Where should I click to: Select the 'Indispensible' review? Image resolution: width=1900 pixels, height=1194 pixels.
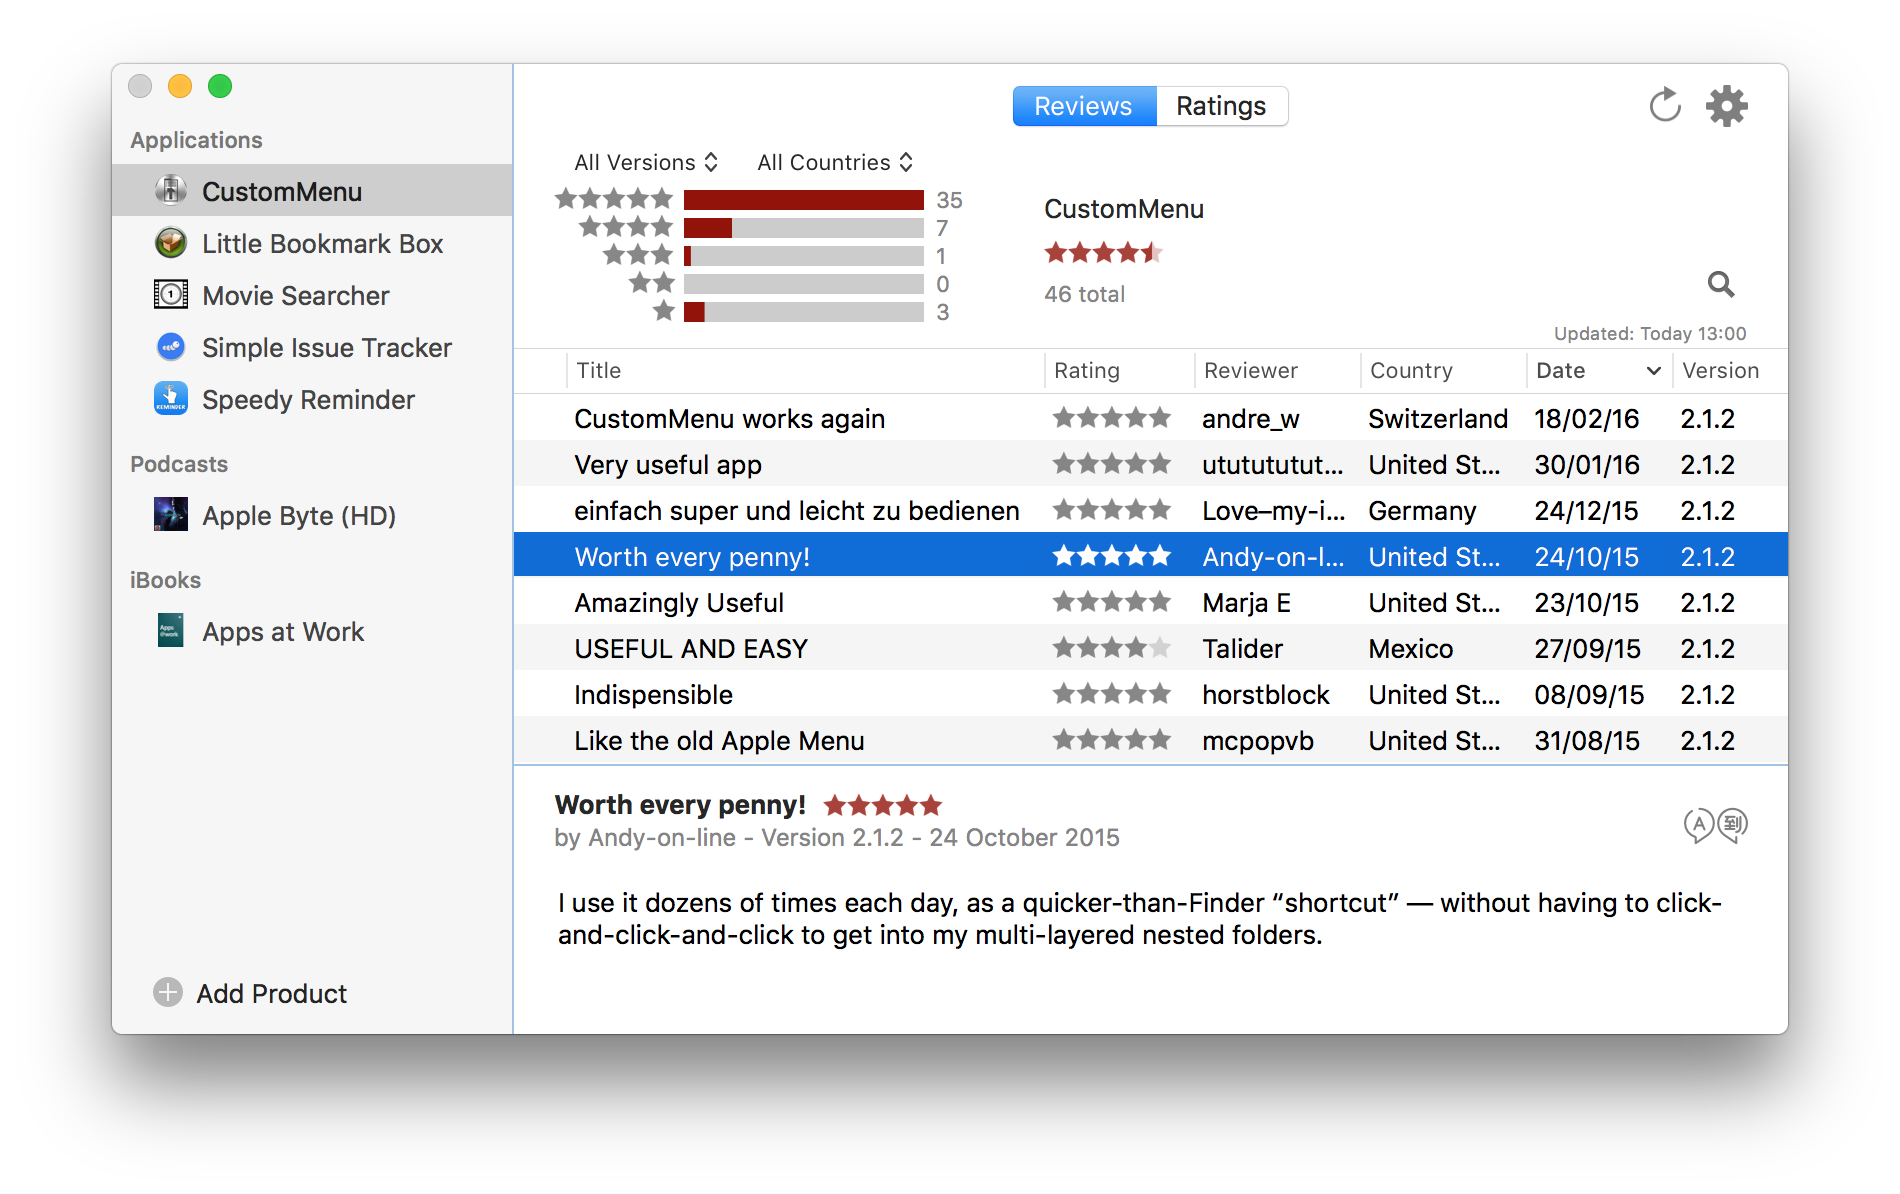click(1150, 694)
